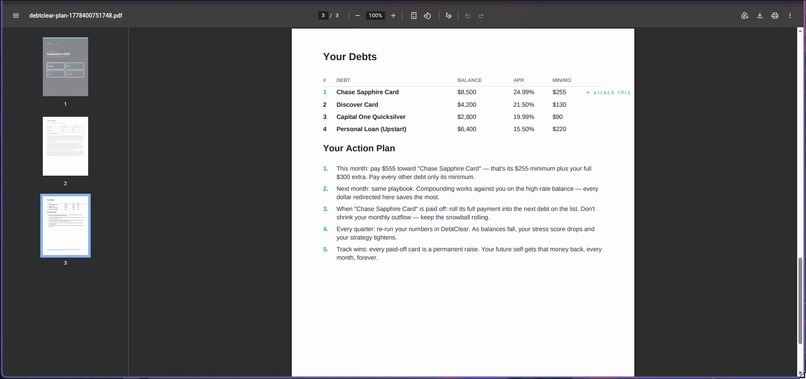Click the MIN/MO column header
Image resolution: width=806 pixels, height=379 pixels.
561,80
